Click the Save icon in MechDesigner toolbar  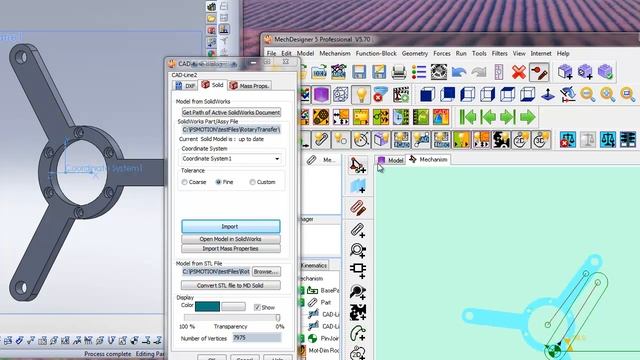[359, 72]
